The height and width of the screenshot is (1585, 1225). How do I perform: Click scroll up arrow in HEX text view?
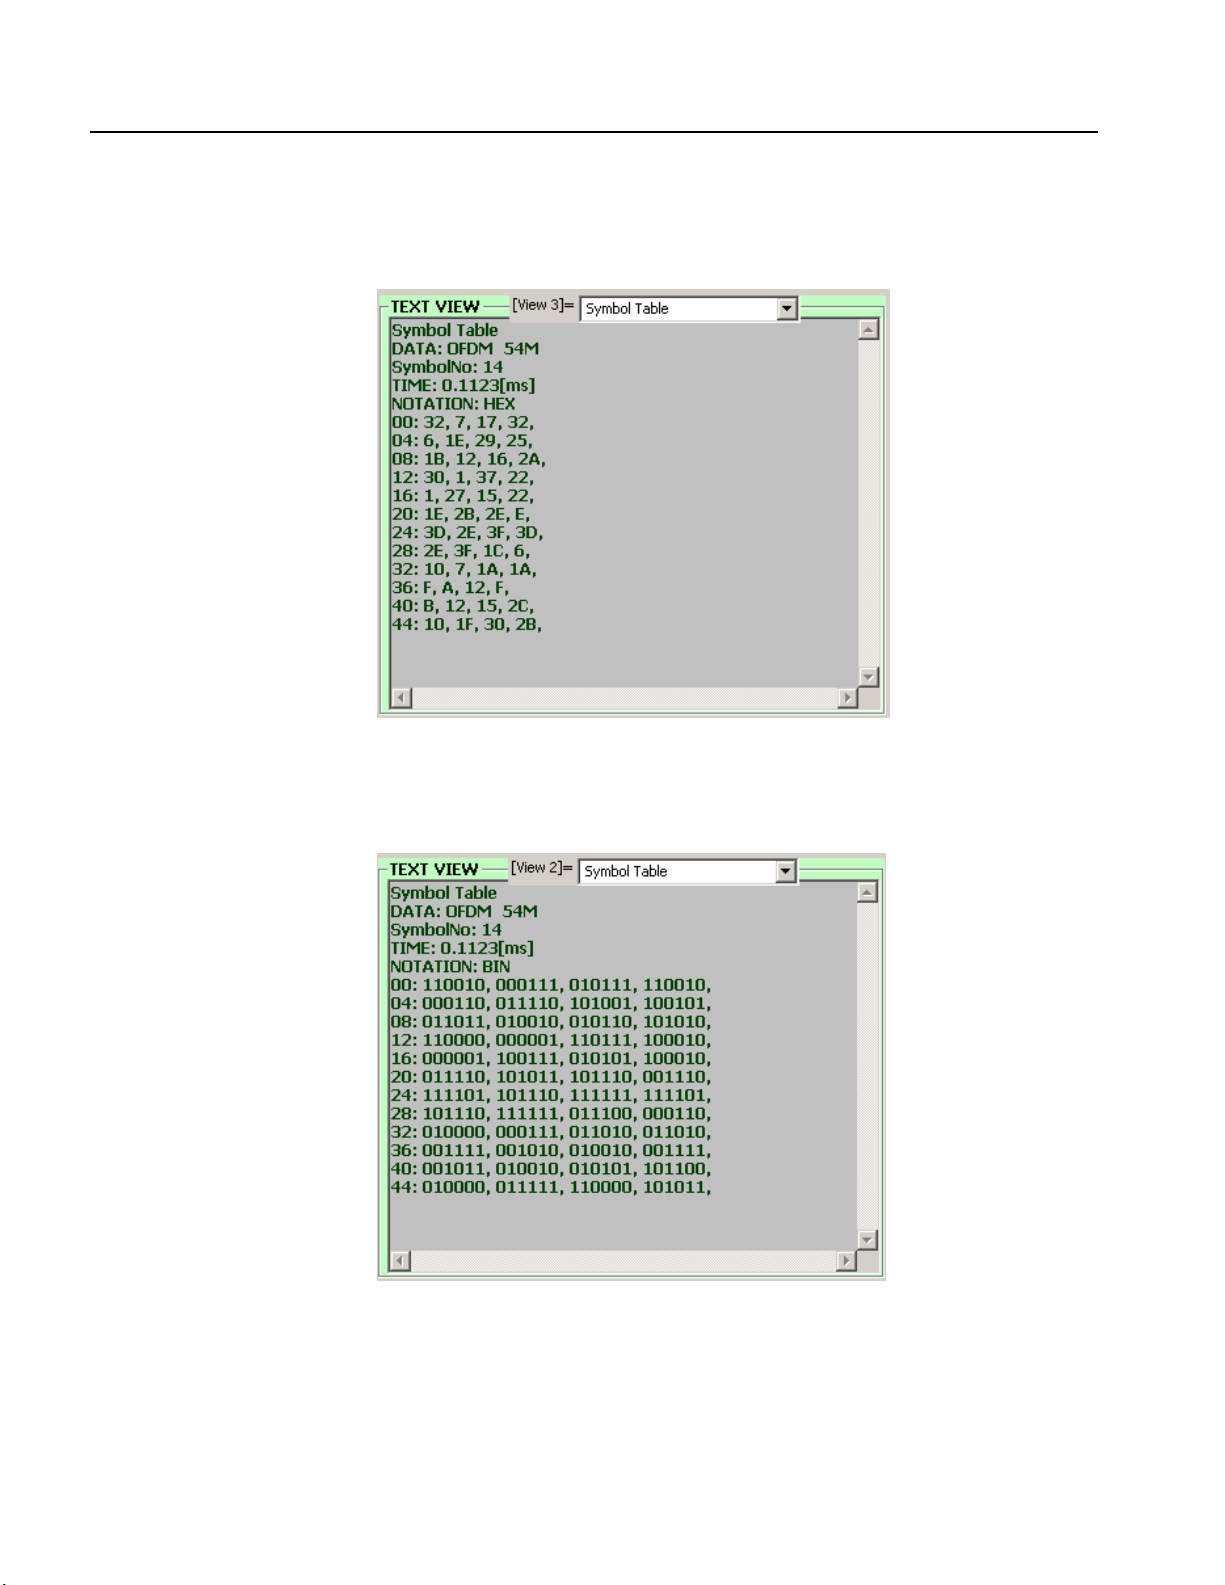pos(868,330)
